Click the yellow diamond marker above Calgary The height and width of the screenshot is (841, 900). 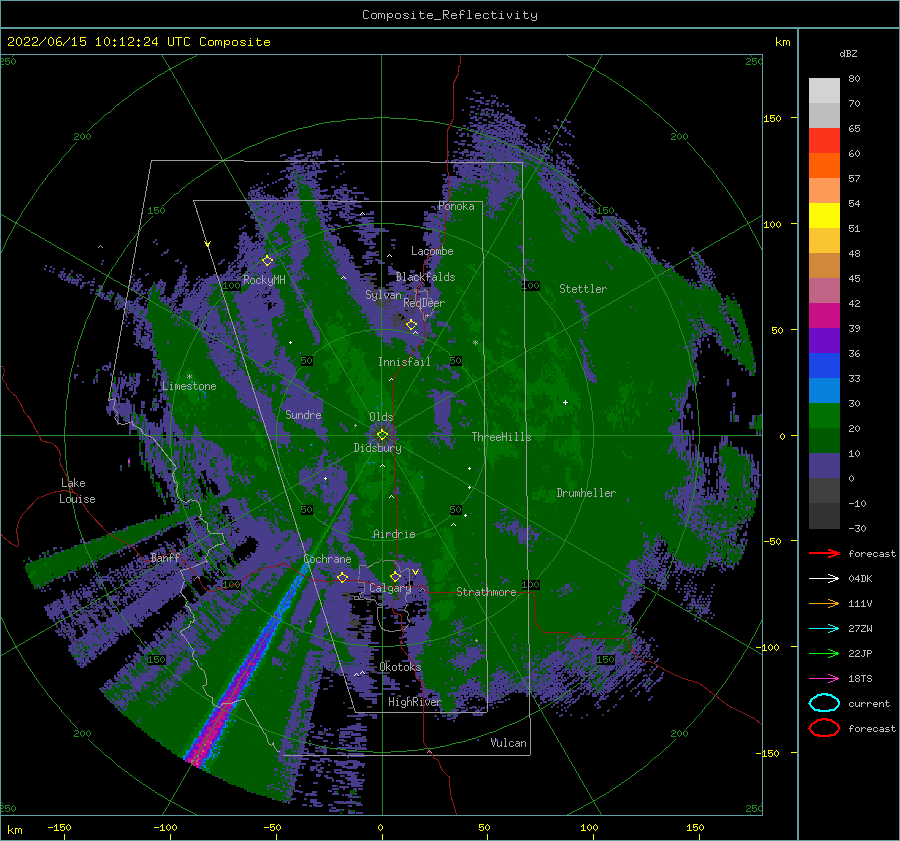[395, 576]
